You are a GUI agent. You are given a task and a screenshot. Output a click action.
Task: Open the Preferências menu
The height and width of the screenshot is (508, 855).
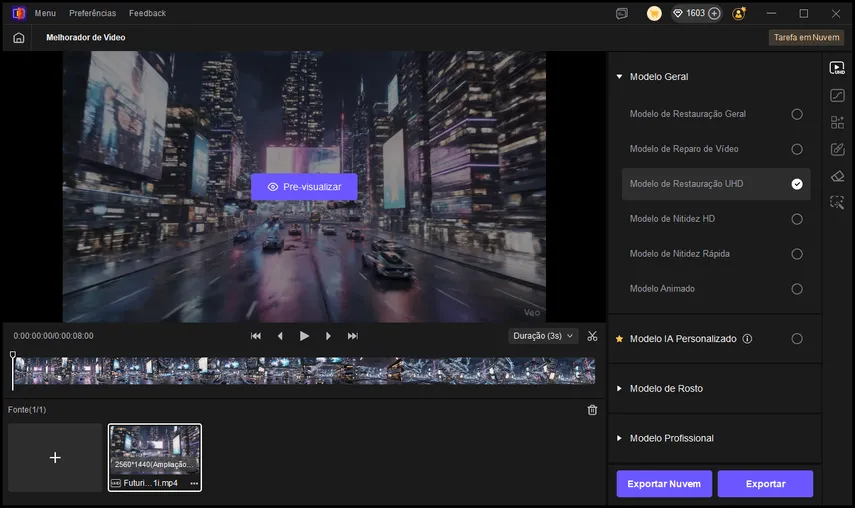coord(92,14)
